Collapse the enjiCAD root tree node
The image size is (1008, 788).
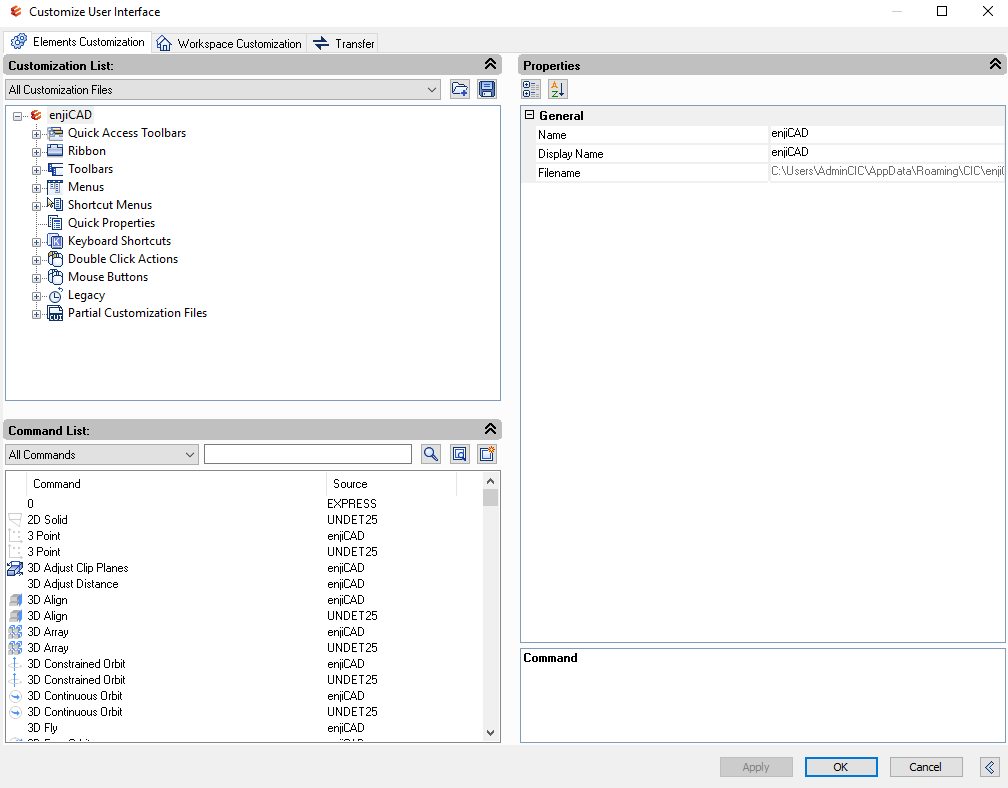tap(17, 116)
